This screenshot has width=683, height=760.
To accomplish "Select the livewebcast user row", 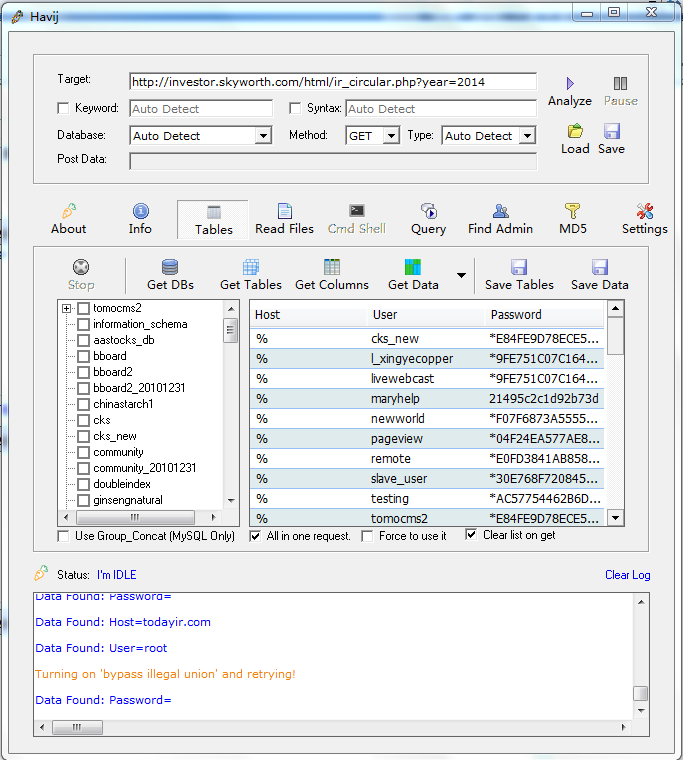I will point(427,379).
